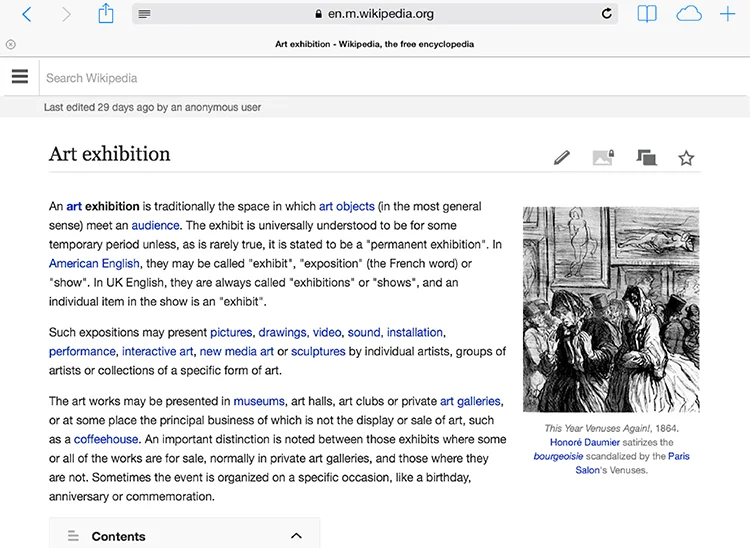Follow the 'sculptures' link

[x=318, y=351]
